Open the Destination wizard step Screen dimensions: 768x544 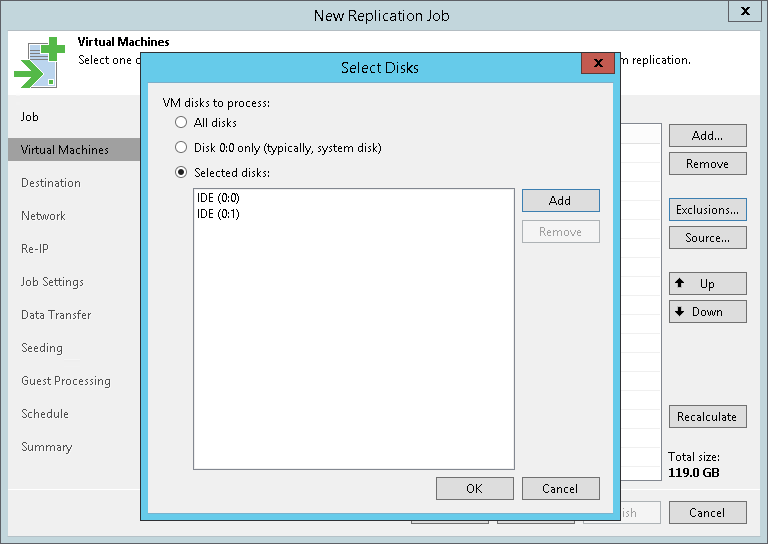[x=51, y=183]
